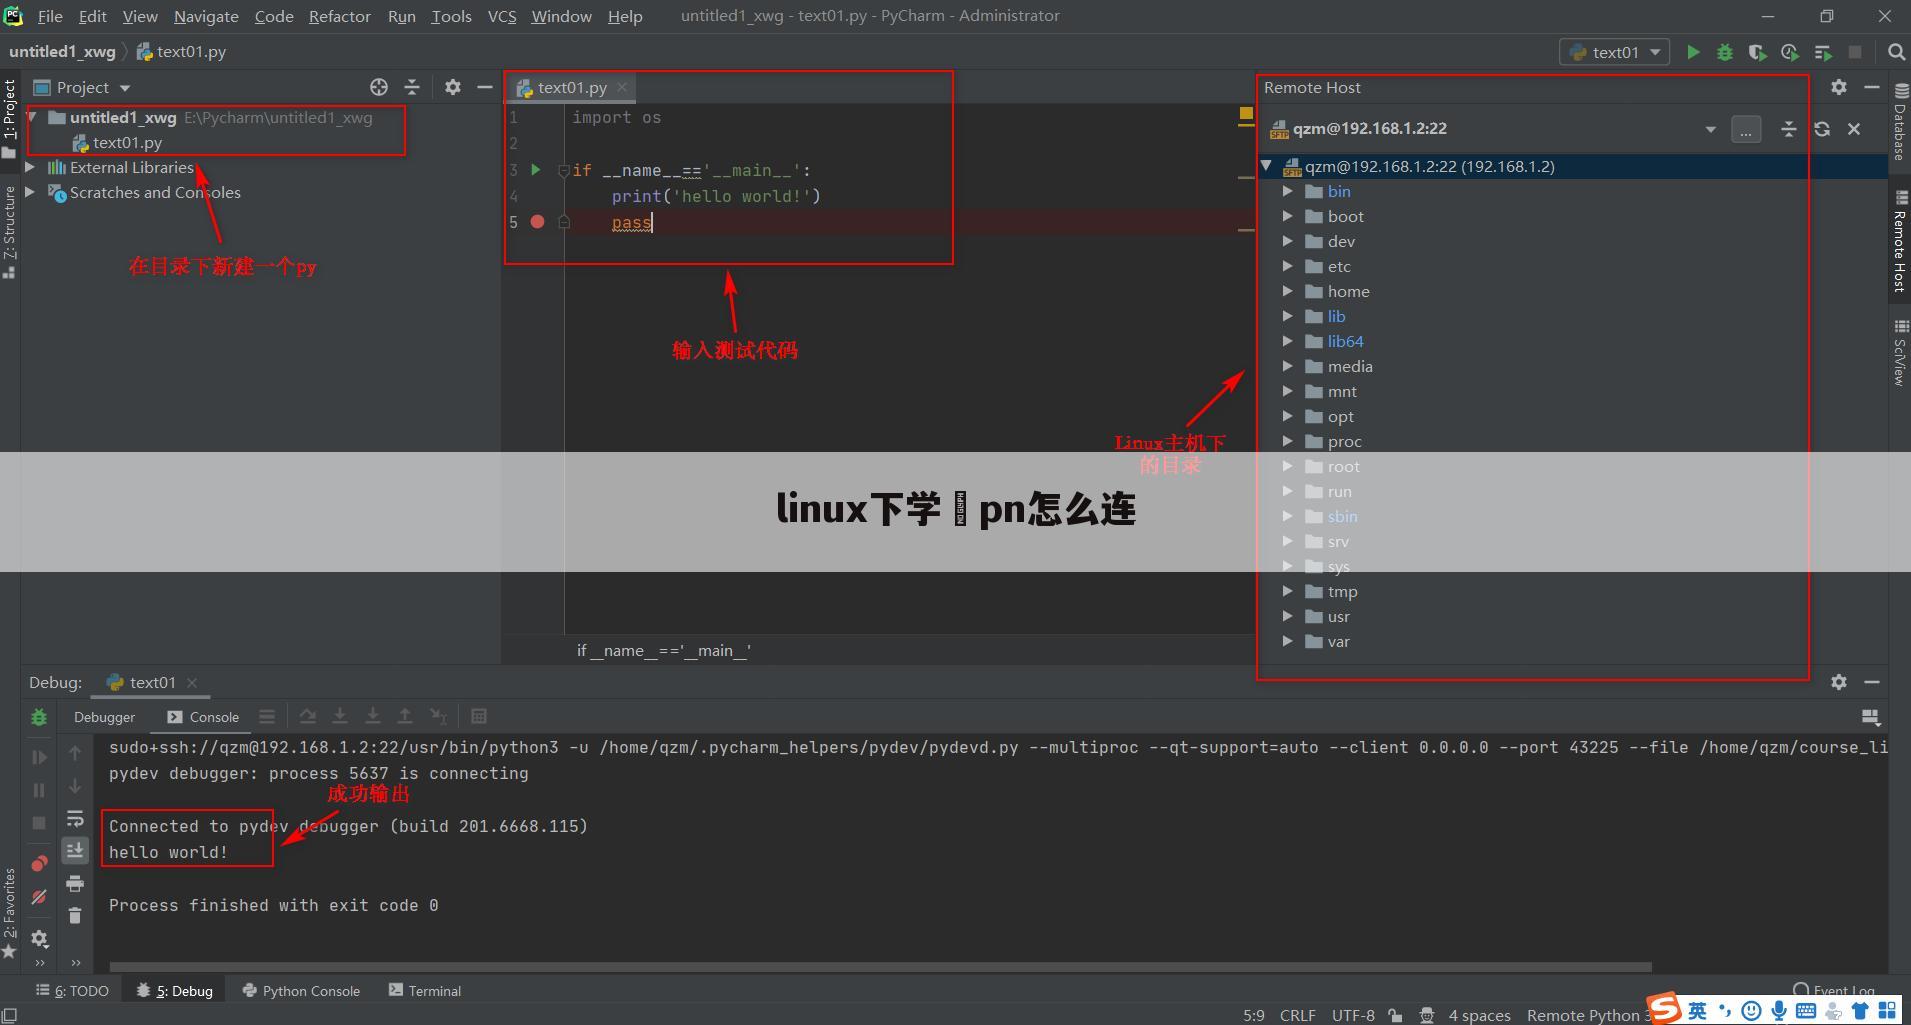Open Remote Host panel gear options
Image resolution: width=1911 pixels, height=1025 pixels.
coord(1839,87)
